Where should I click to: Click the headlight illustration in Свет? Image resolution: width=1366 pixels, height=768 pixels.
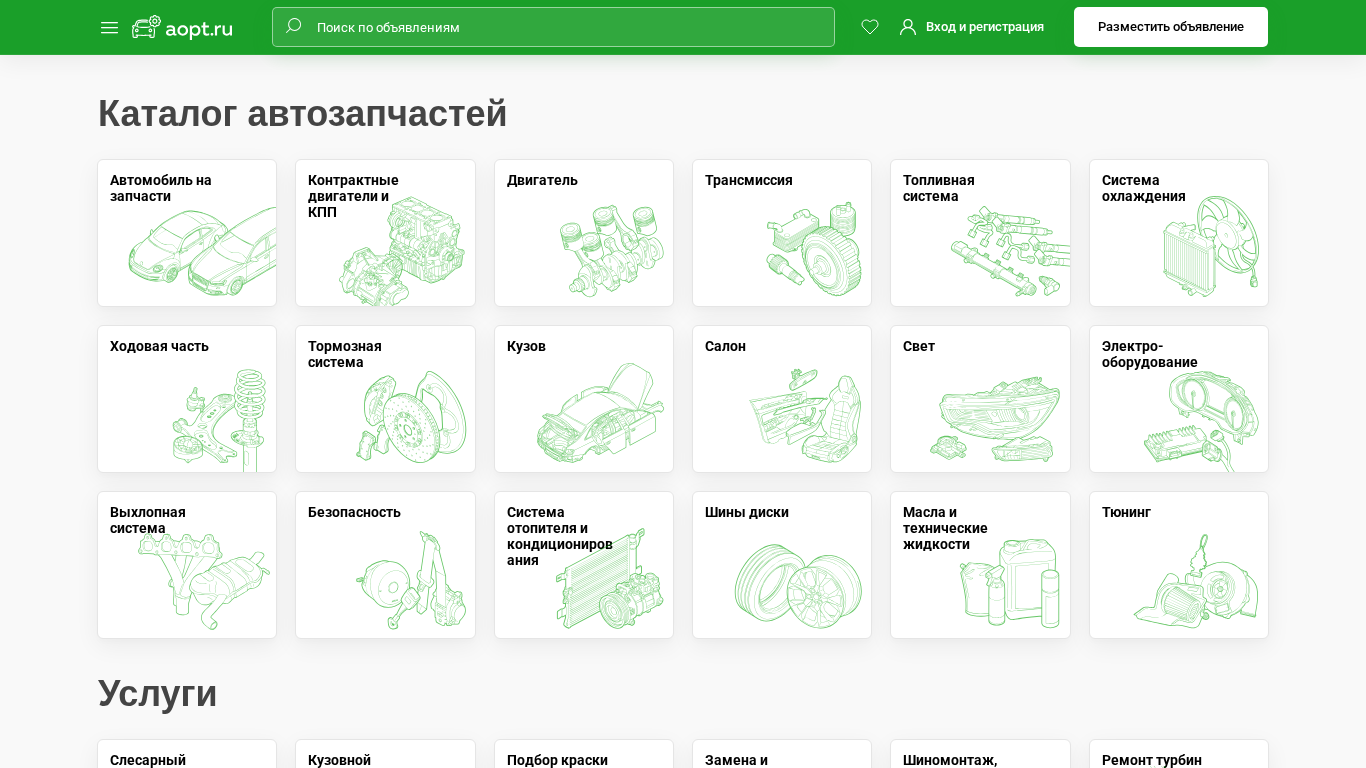tap(995, 419)
